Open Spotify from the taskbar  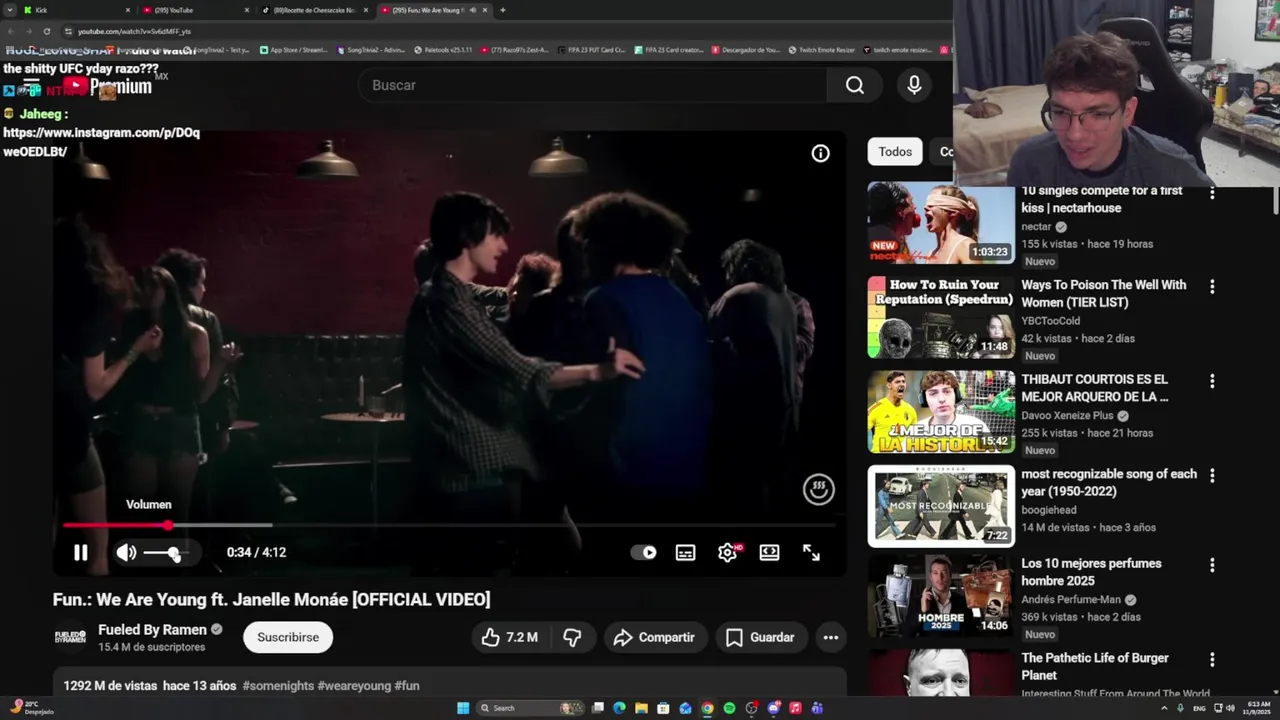tap(729, 708)
